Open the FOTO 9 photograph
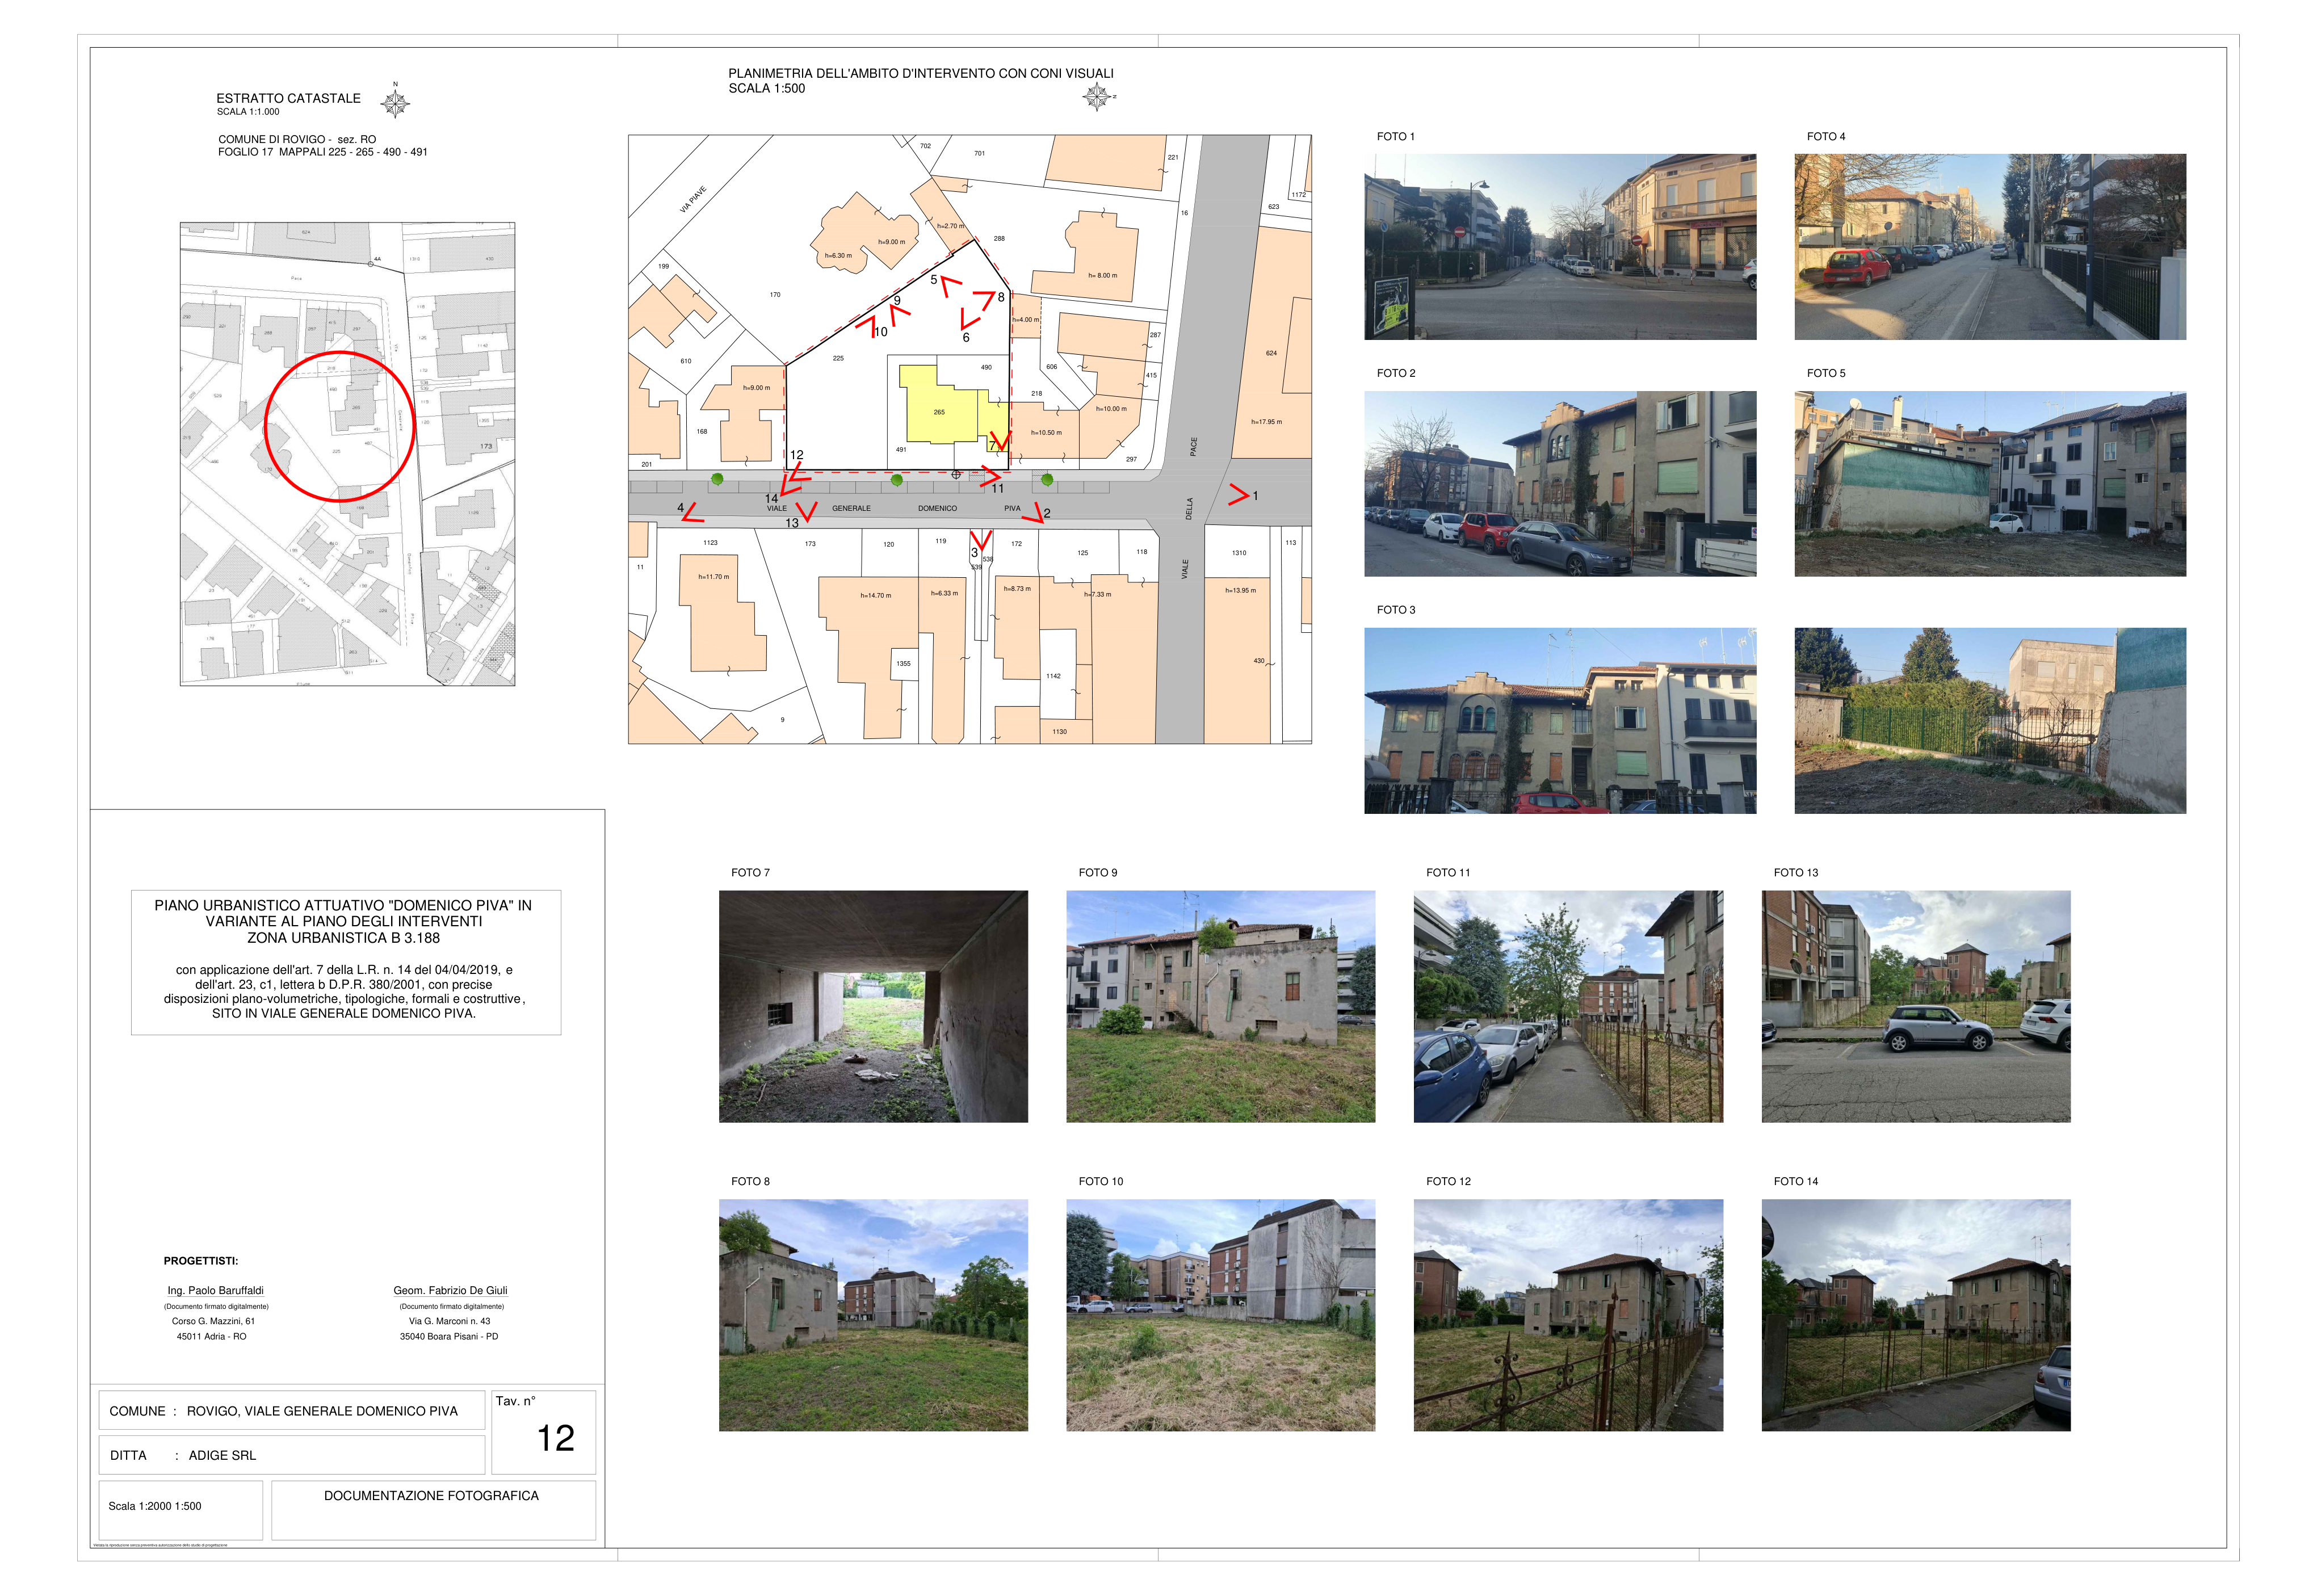 click(1220, 1006)
